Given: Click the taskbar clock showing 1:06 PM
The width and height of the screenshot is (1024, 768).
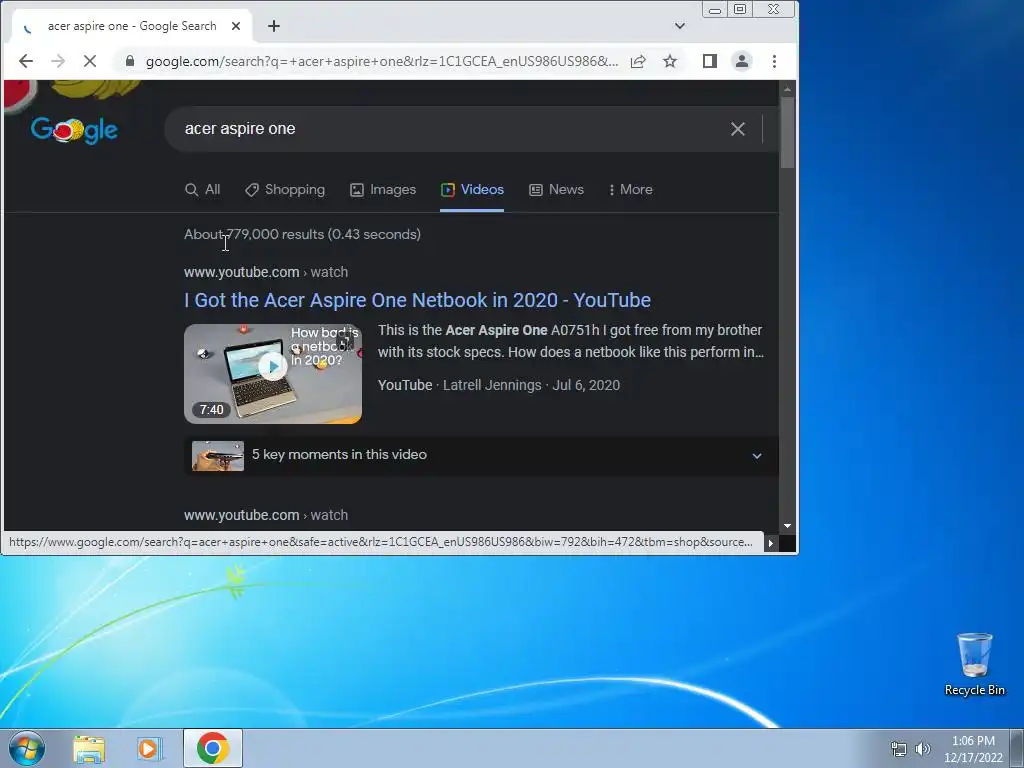Looking at the screenshot, I should coord(973,749).
